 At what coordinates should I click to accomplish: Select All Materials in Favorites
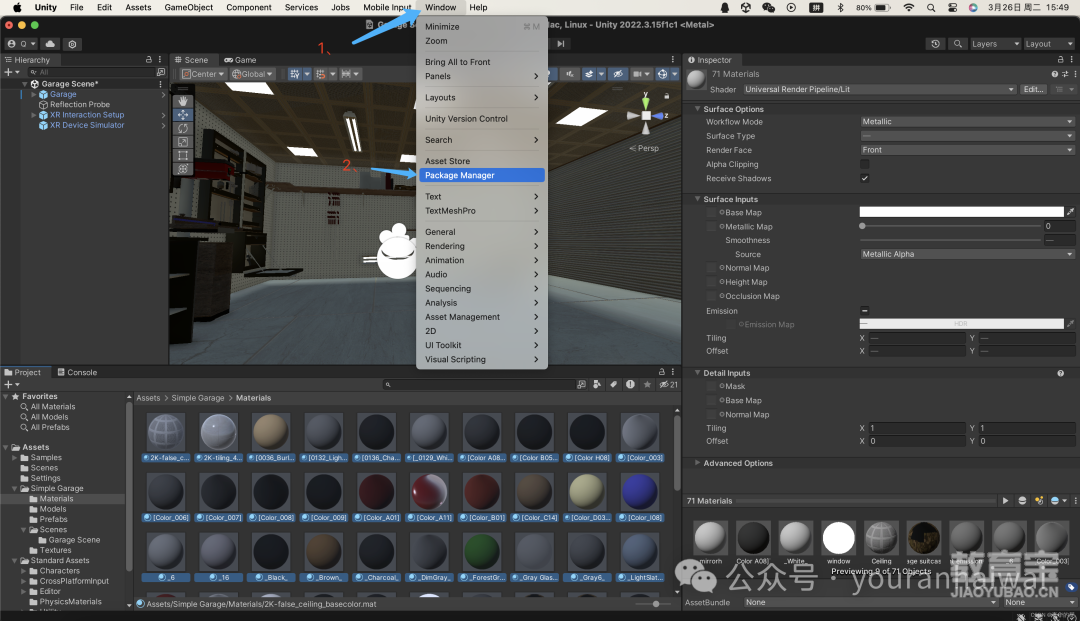pos(52,407)
